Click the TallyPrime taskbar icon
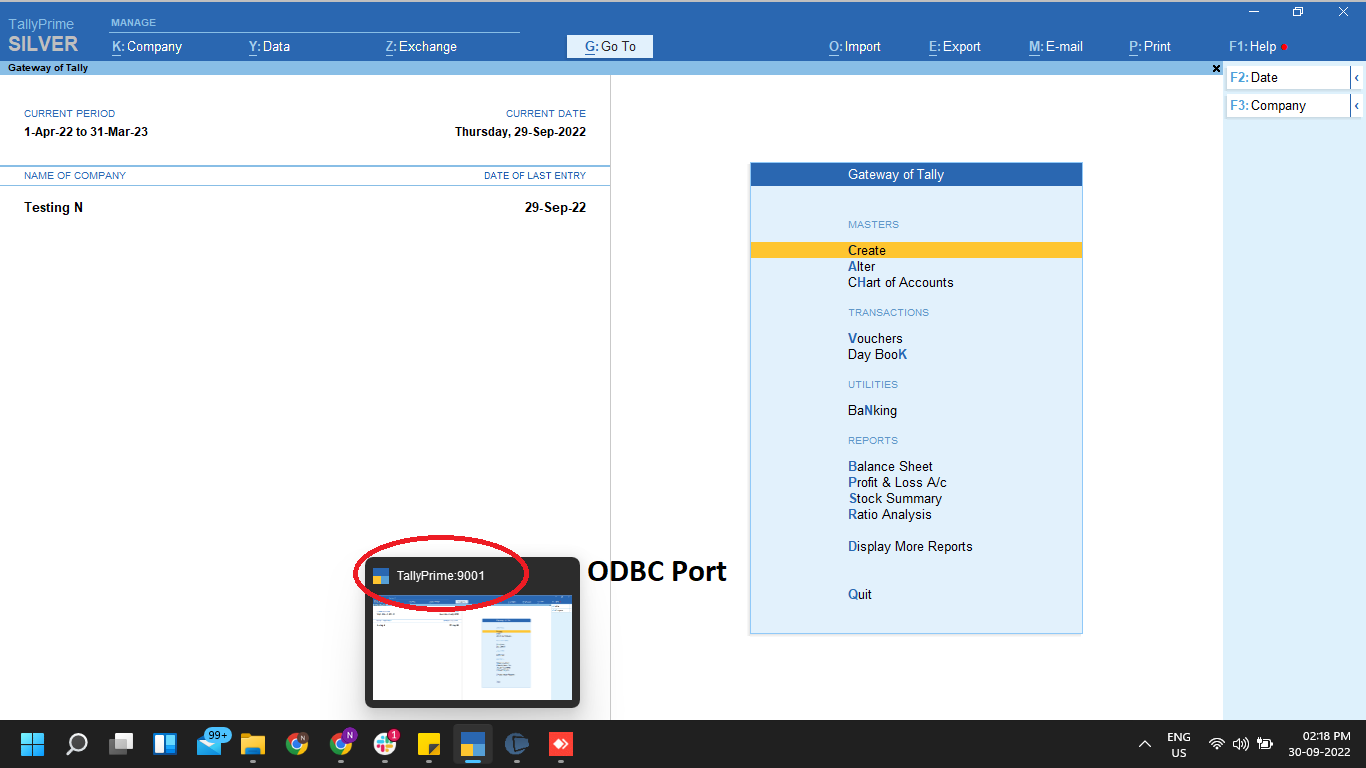Screen dimensions: 1366x768 (x=473, y=744)
